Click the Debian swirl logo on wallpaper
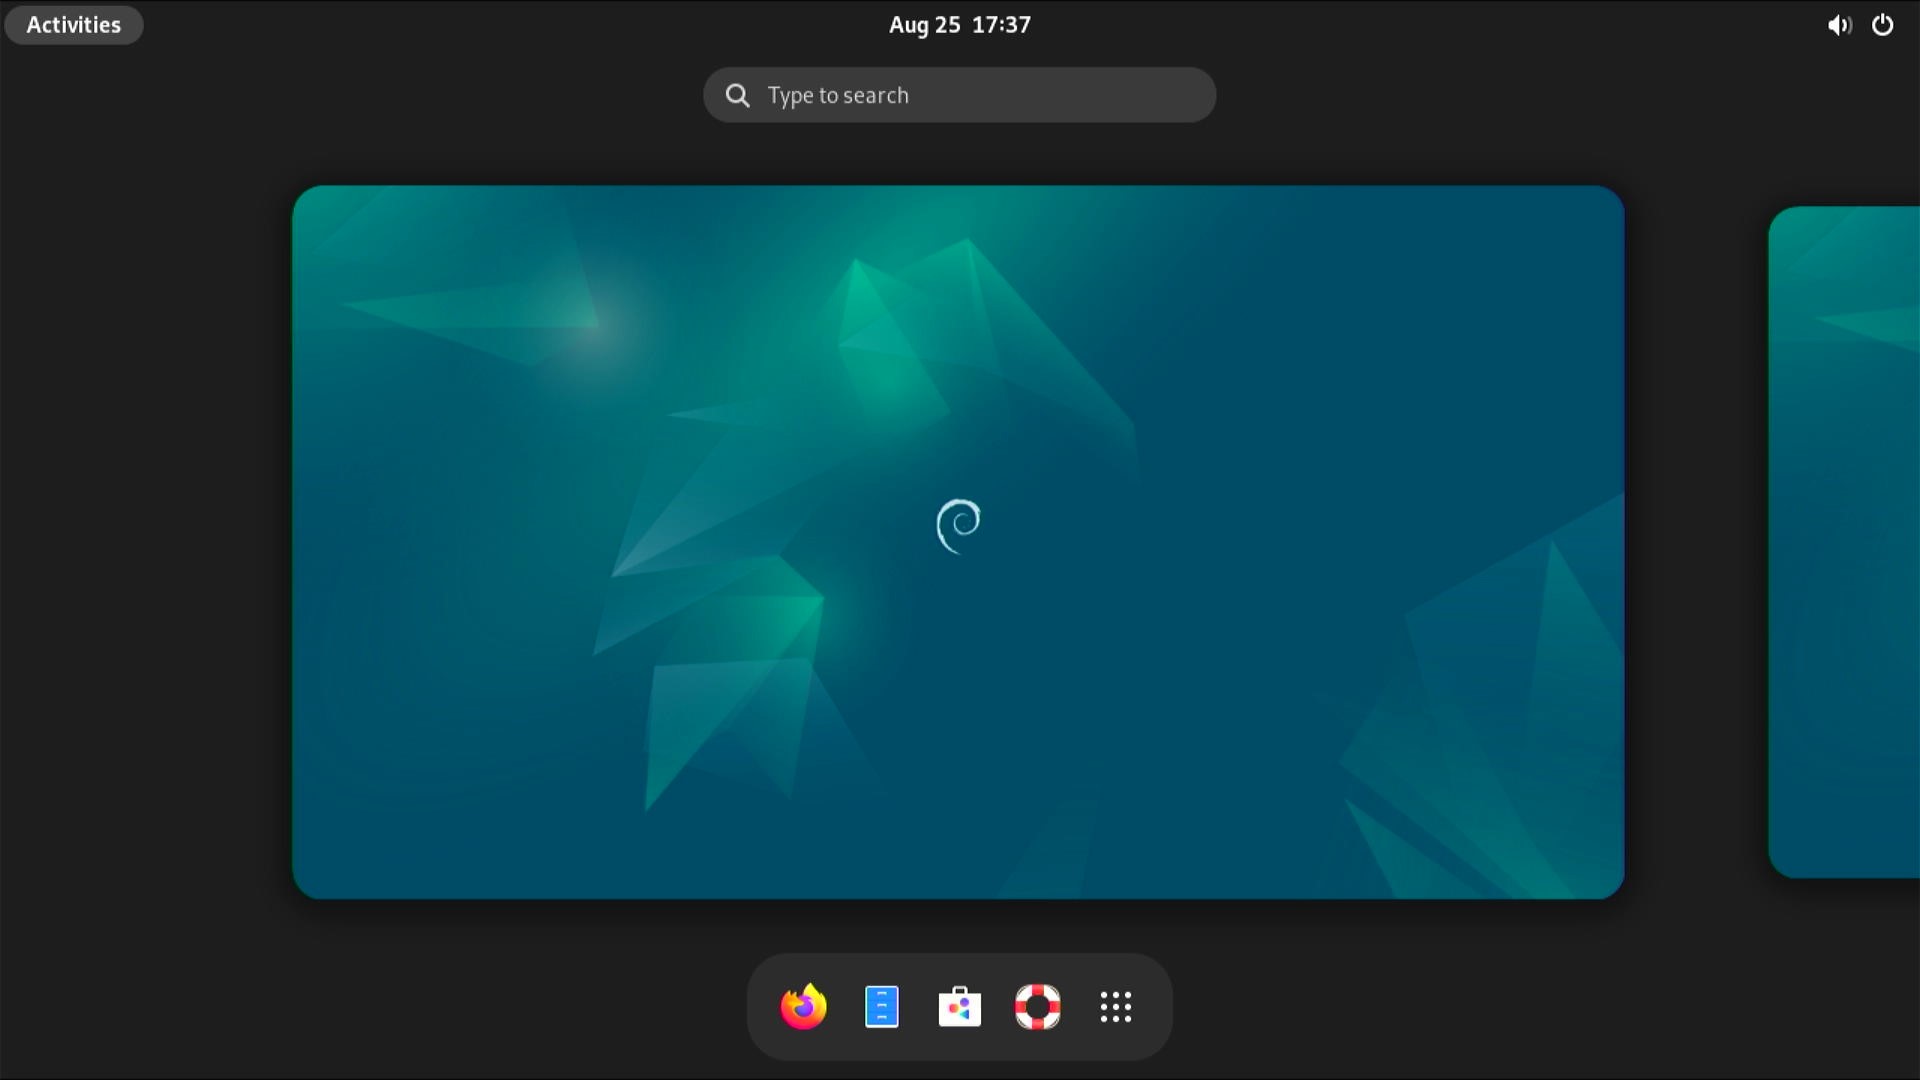This screenshot has height=1080, width=1920. coord(958,526)
